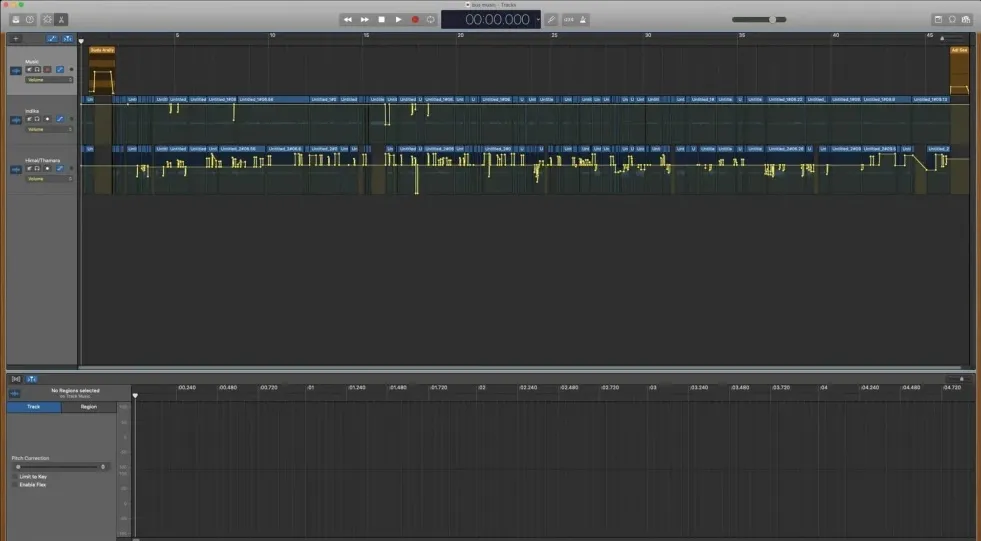981x541 pixels.
Task: Open Himal/Thamara Volume automation dropdown
Action: [49, 179]
